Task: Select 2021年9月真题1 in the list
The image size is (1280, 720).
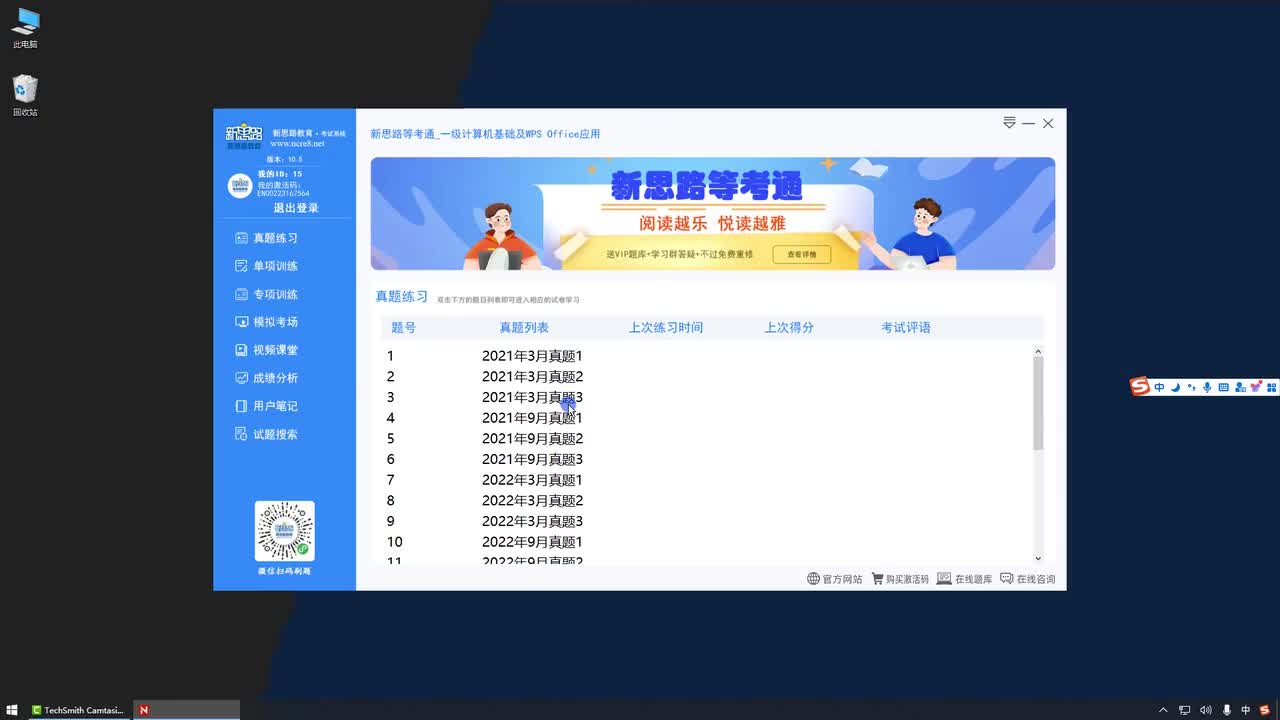Action: (532, 418)
